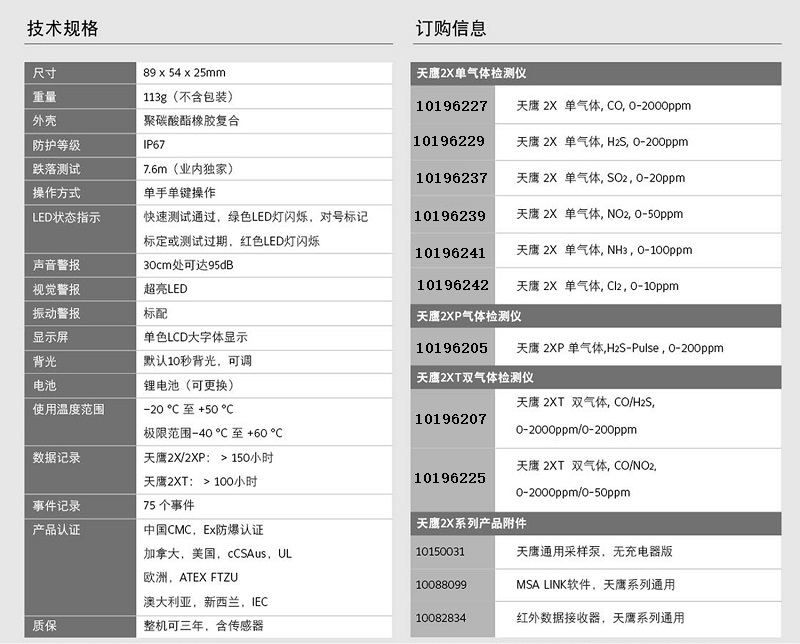Select the value 89 x 54 x 25mm
800x644 pixels.
tap(184, 72)
